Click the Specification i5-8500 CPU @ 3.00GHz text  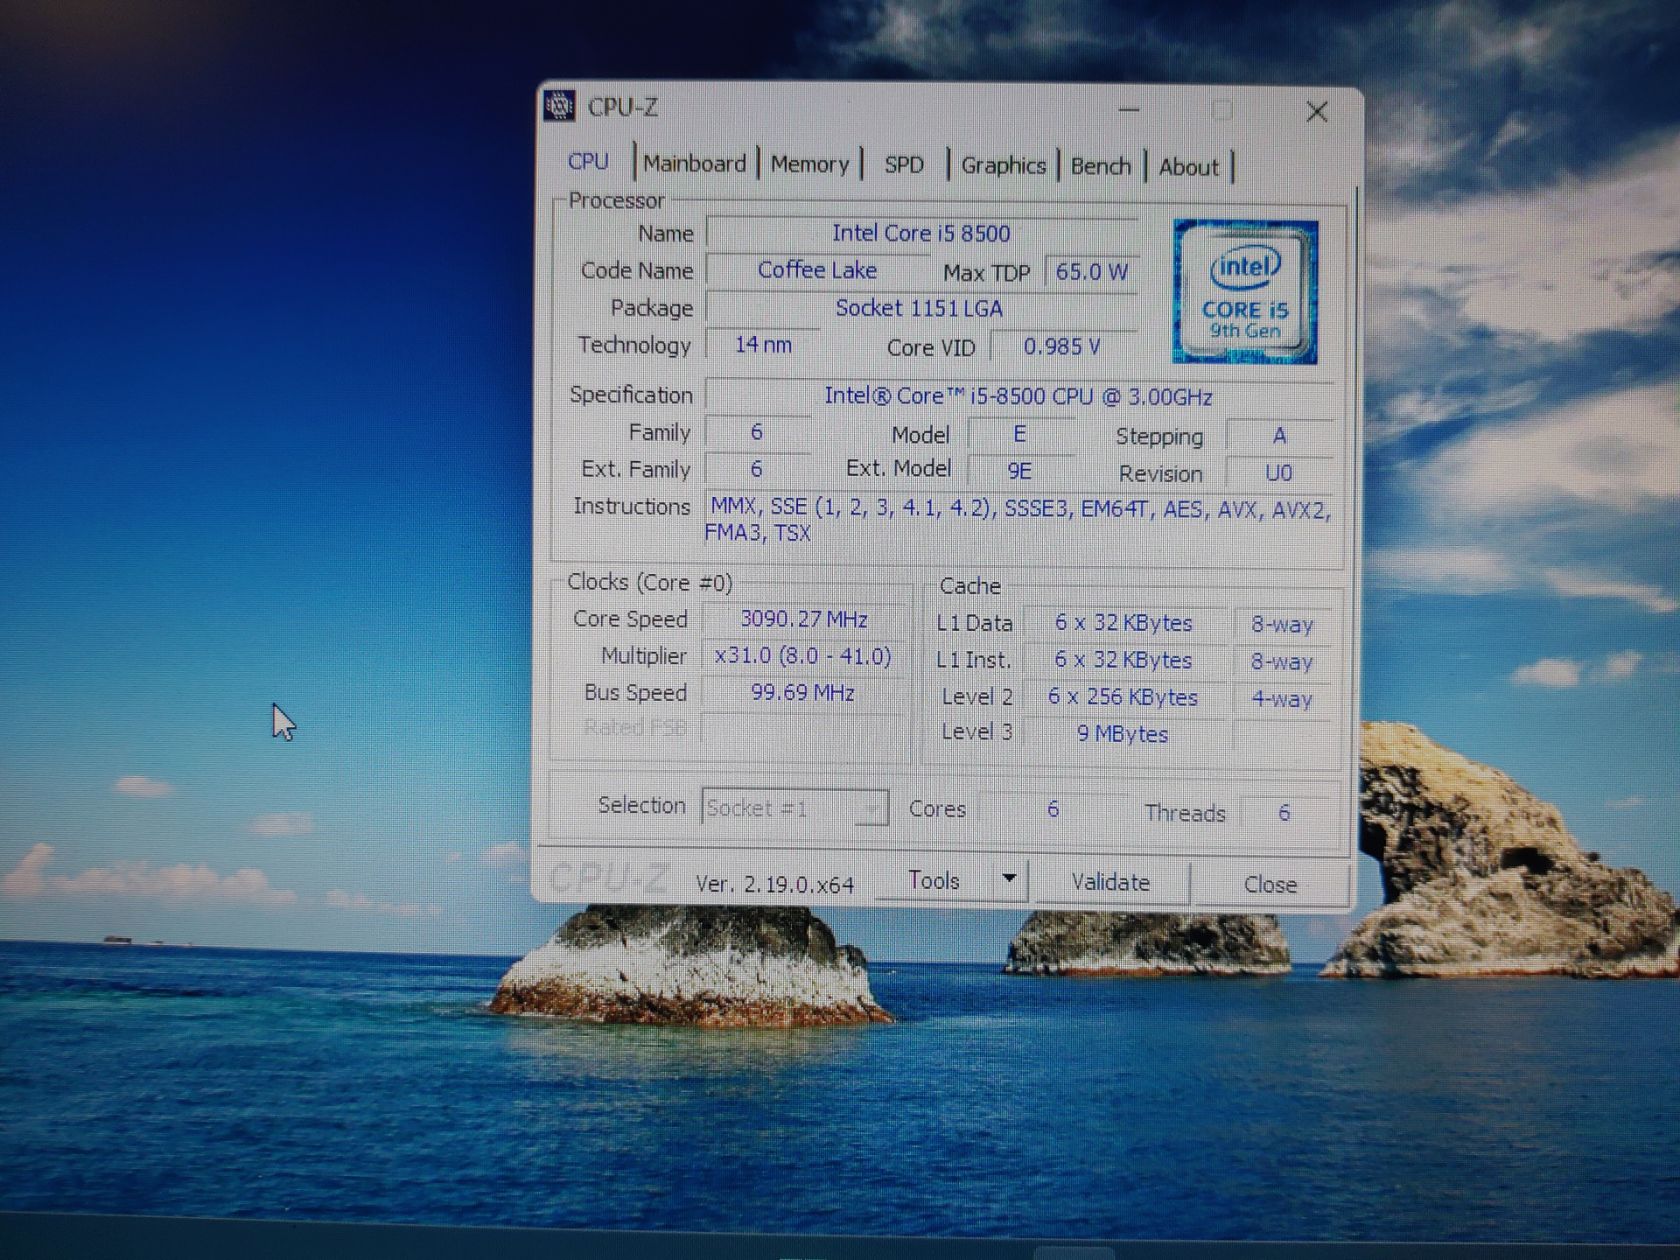point(1018,397)
